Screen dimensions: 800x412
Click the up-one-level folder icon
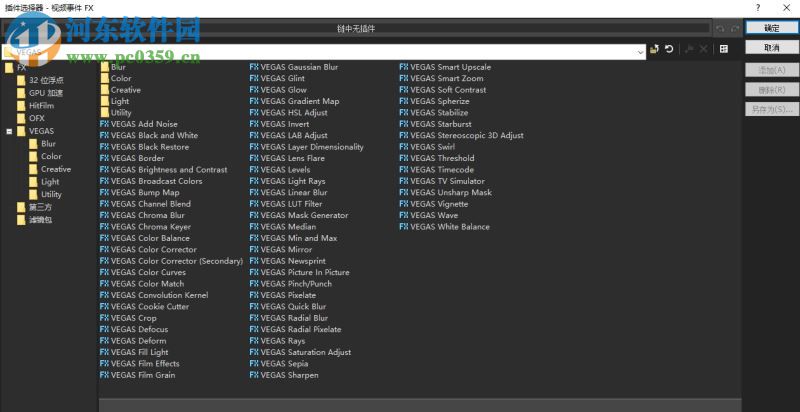coord(655,49)
